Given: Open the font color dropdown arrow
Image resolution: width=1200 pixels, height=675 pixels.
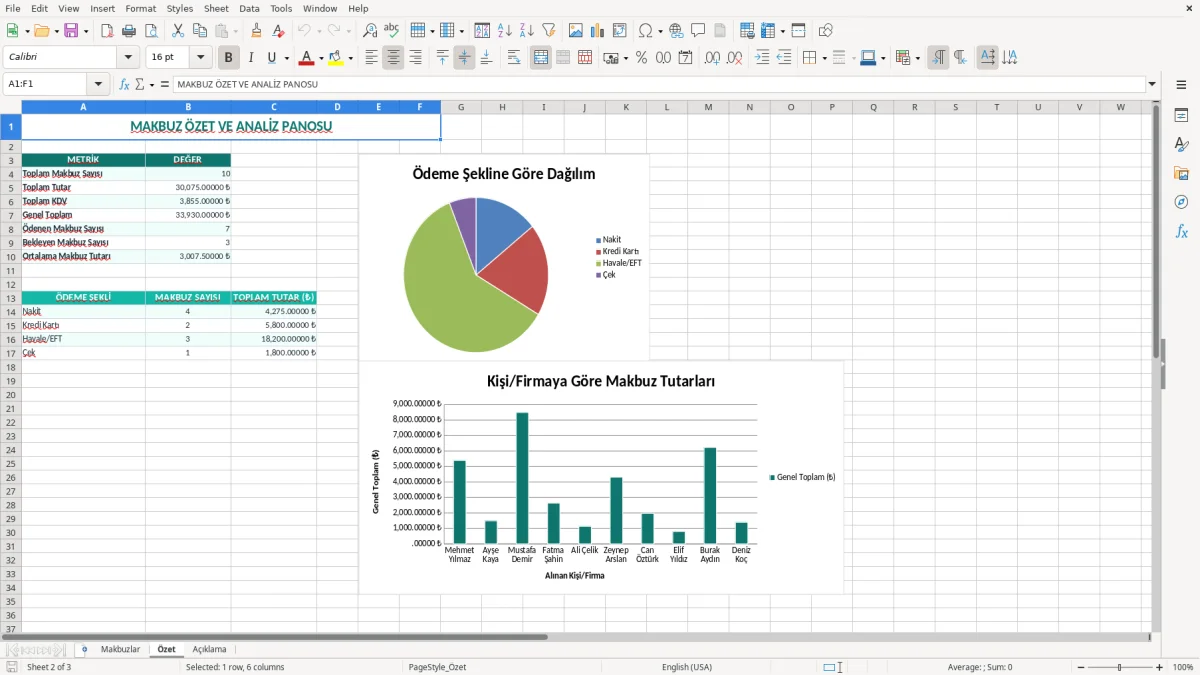Looking at the screenshot, I should (321, 58).
